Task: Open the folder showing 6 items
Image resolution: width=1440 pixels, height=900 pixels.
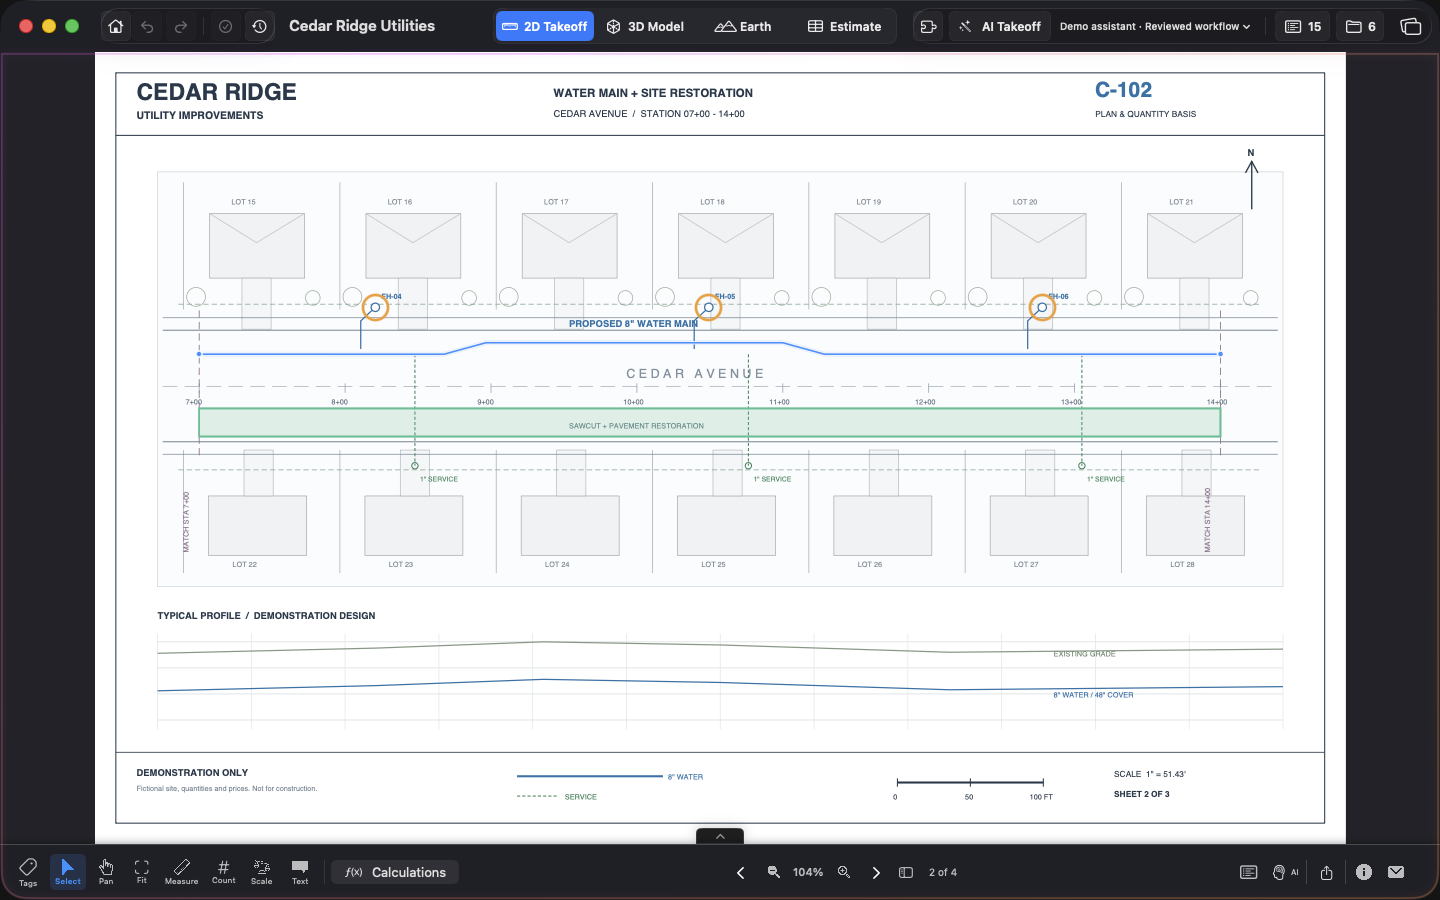Action: (1361, 27)
